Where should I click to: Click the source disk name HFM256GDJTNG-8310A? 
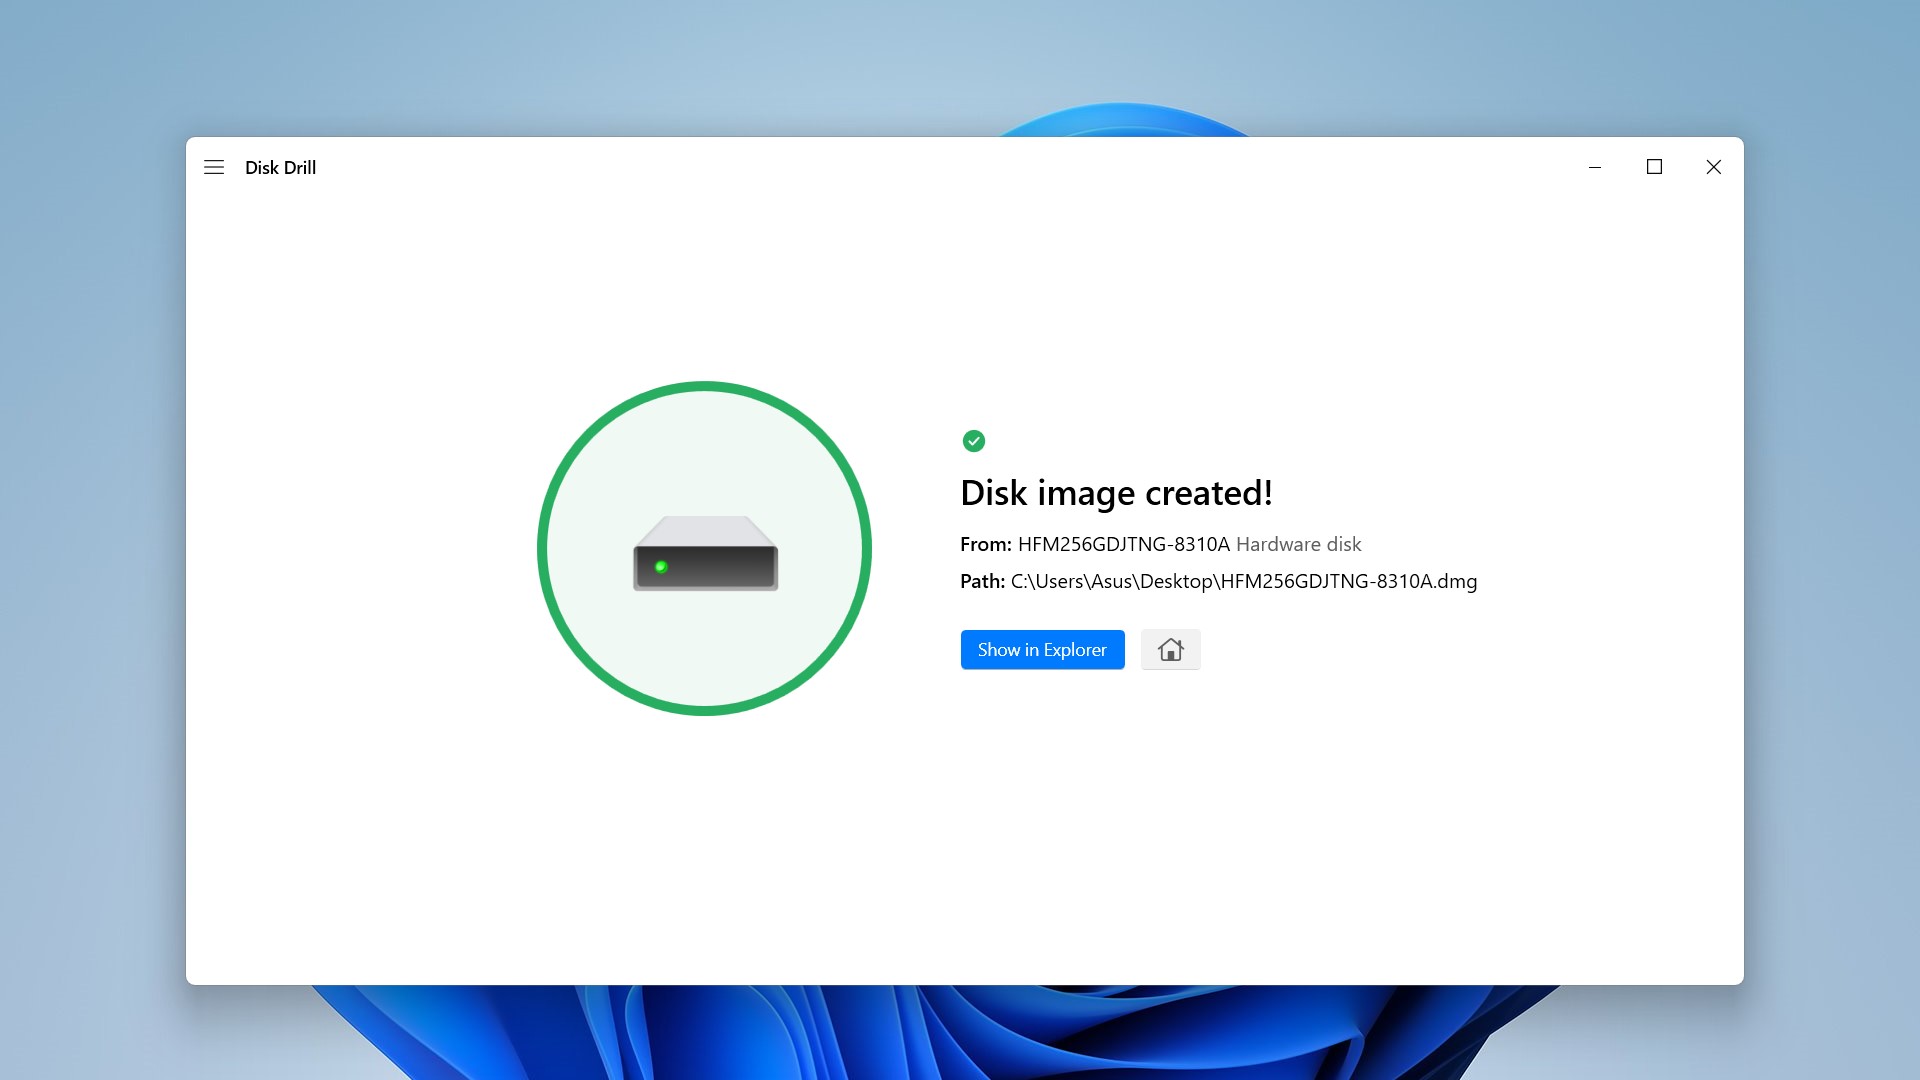[x=1123, y=544]
